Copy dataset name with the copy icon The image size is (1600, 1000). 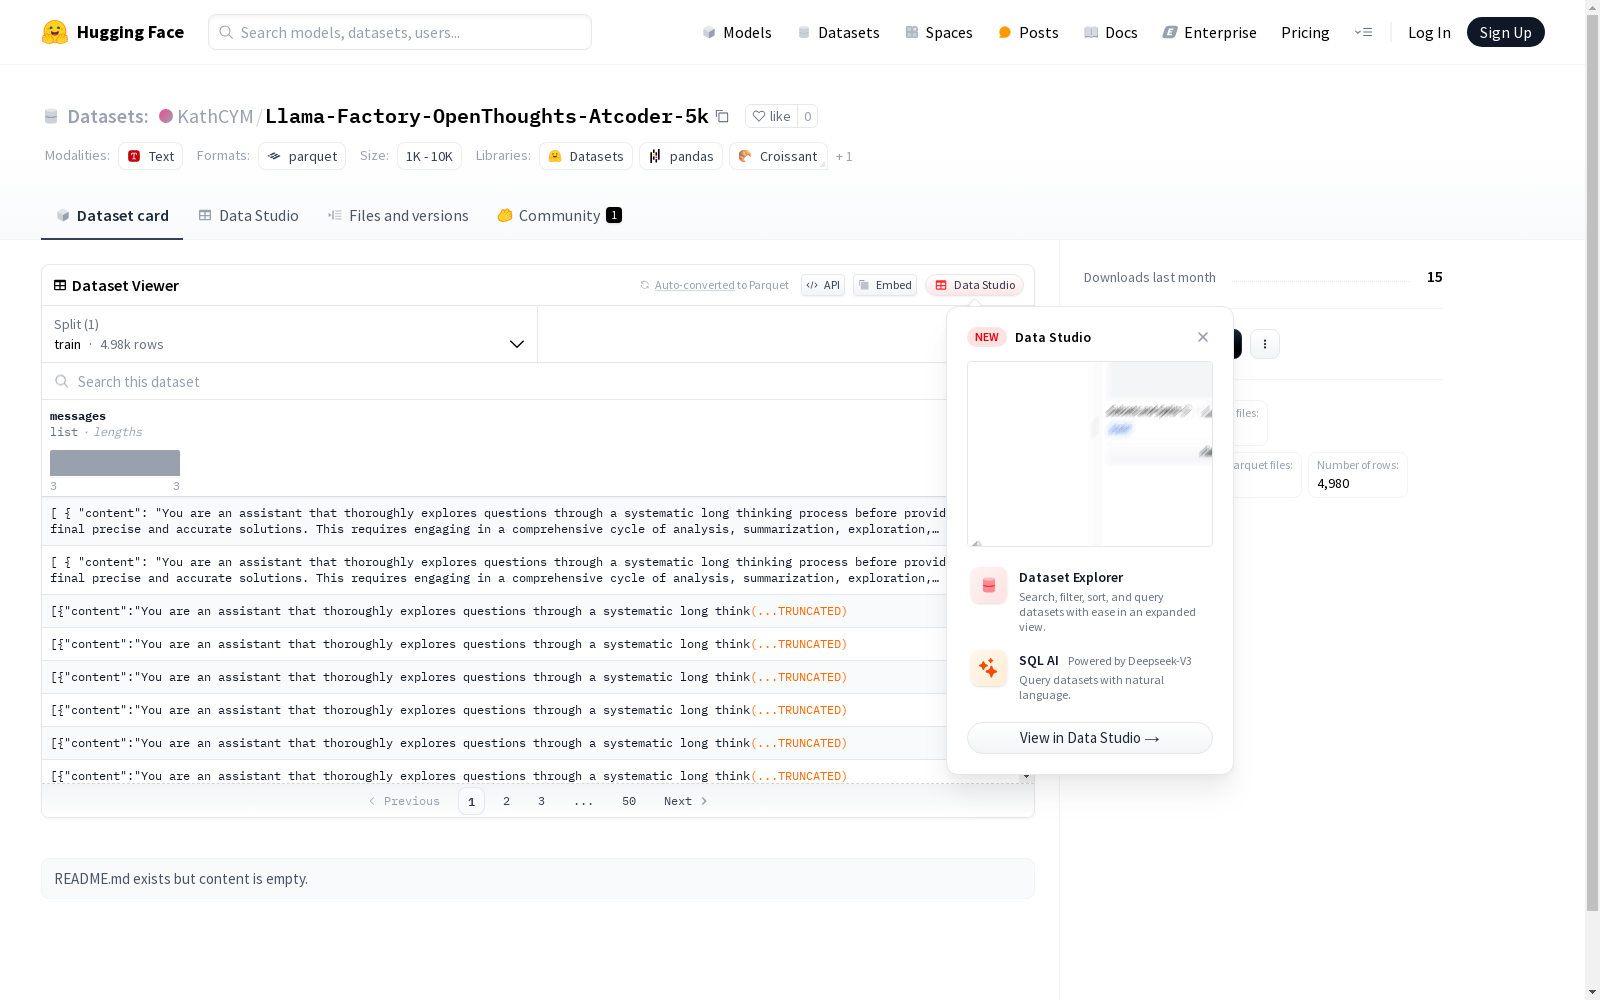(x=722, y=116)
